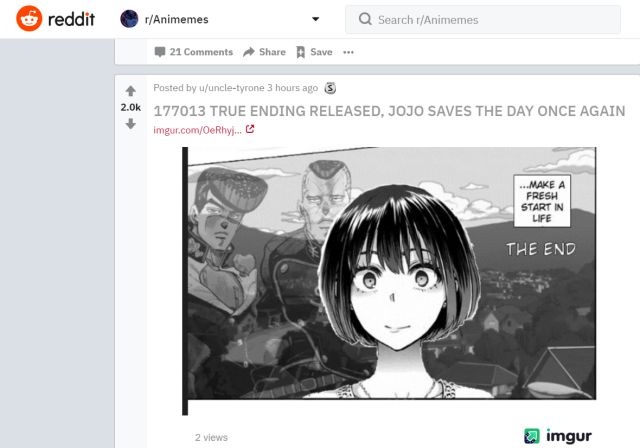Click the imgur logo under the image
640x448 pixels.
[558, 436]
